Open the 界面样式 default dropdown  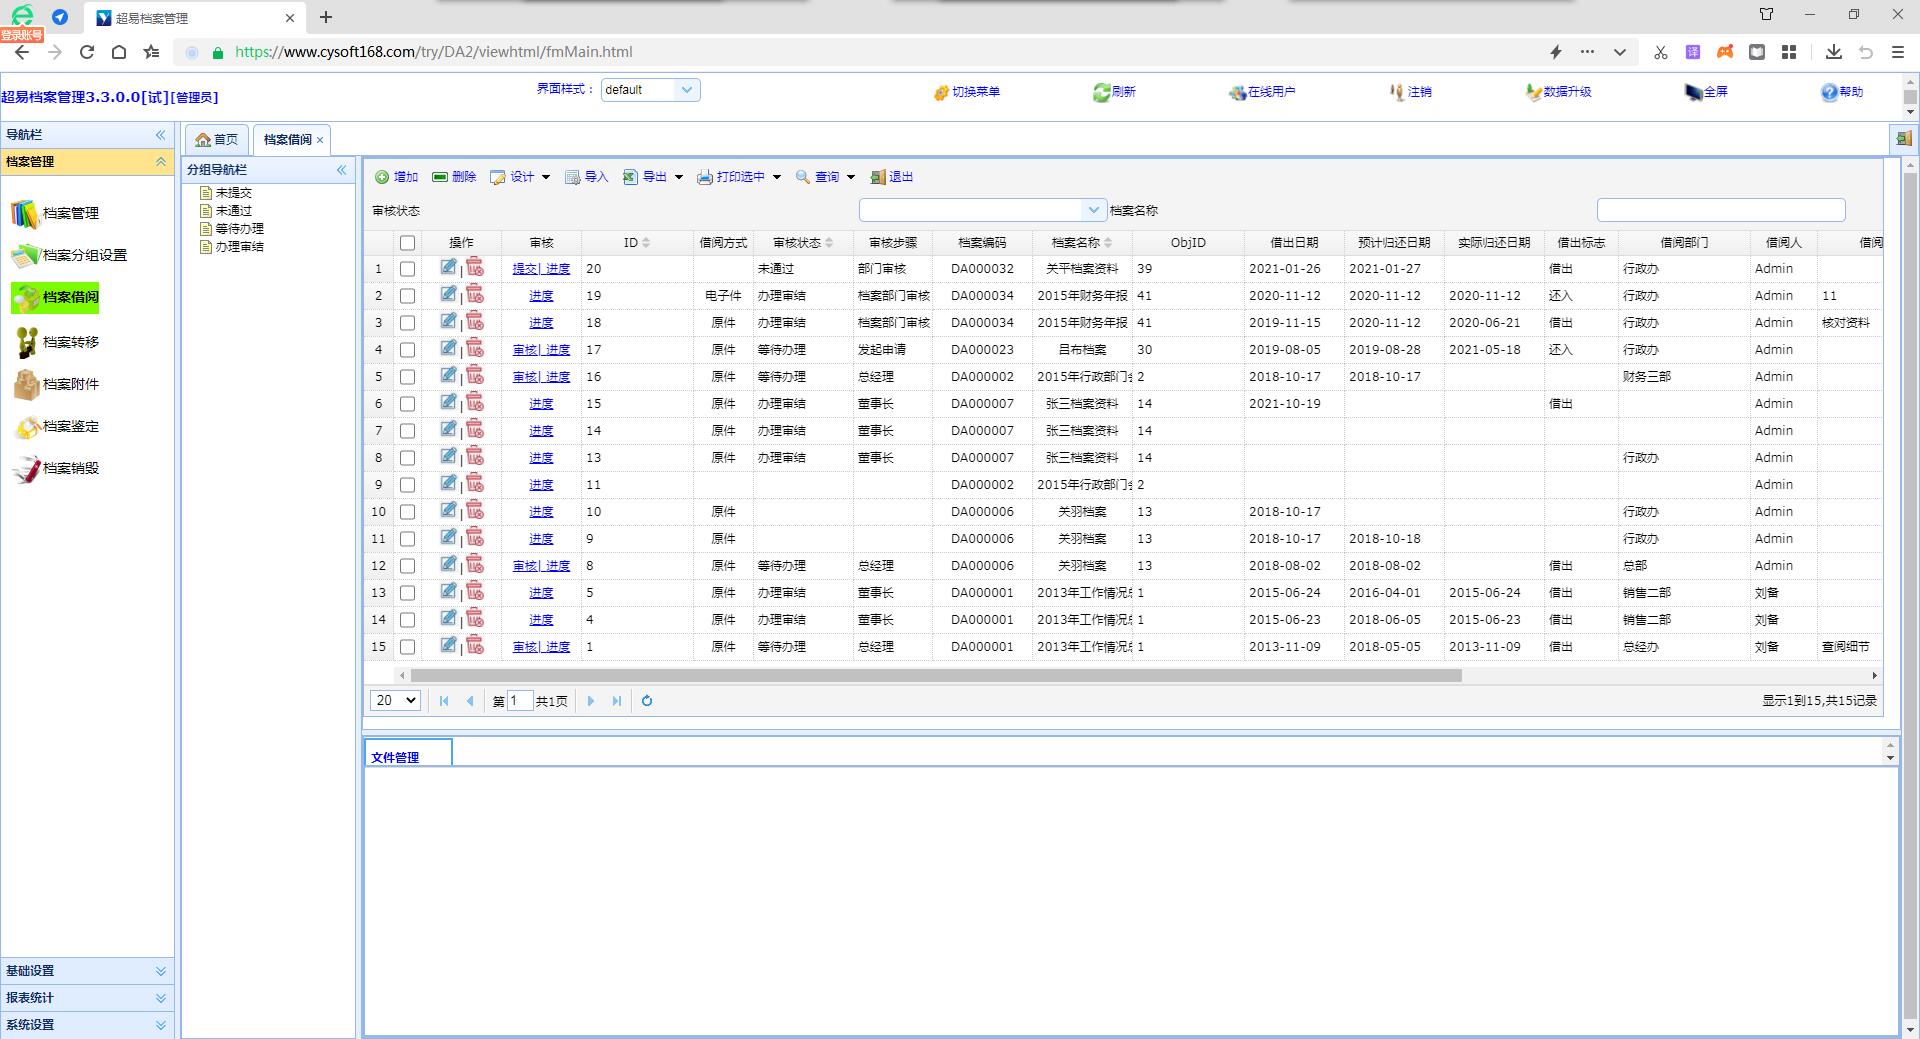pos(686,90)
